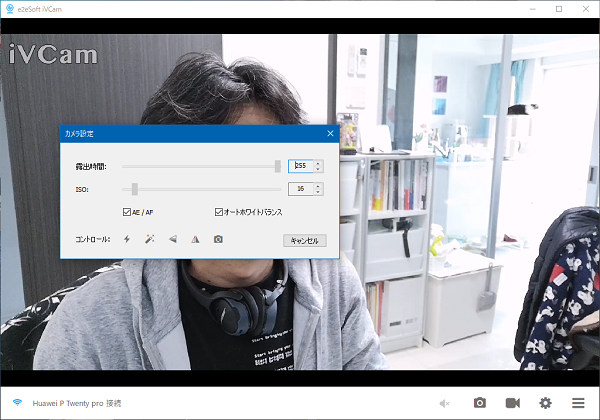This screenshot has height=420, width=600.
Task: Unmute the audio speaker icon
Action: point(444,403)
